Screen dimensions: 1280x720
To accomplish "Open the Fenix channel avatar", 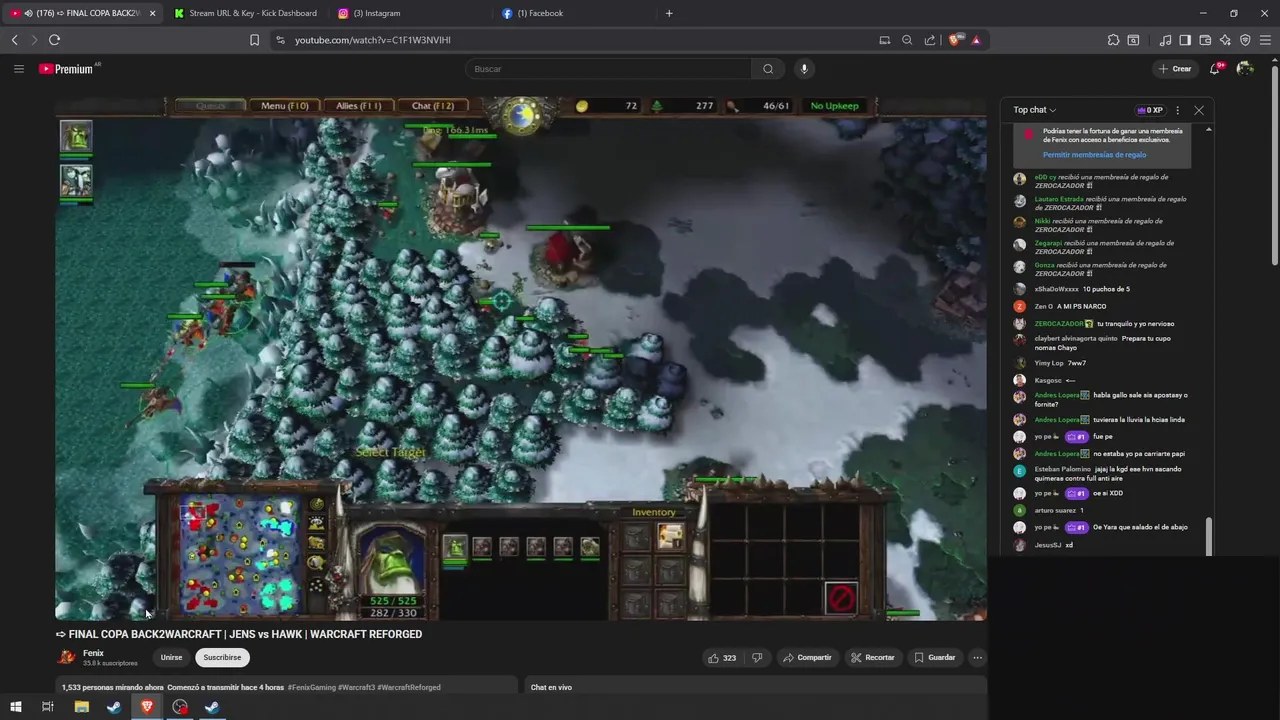I will coord(66,657).
